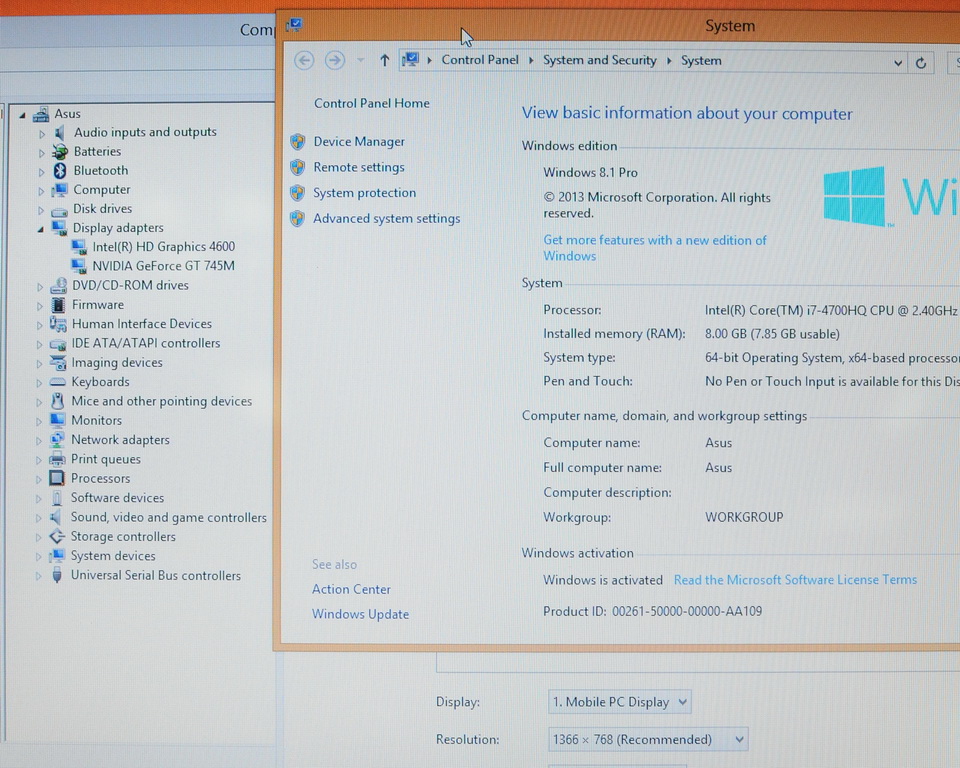The height and width of the screenshot is (768, 960).
Task: Open the recent locations dropdown arrow
Action: click(x=361, y=60)
